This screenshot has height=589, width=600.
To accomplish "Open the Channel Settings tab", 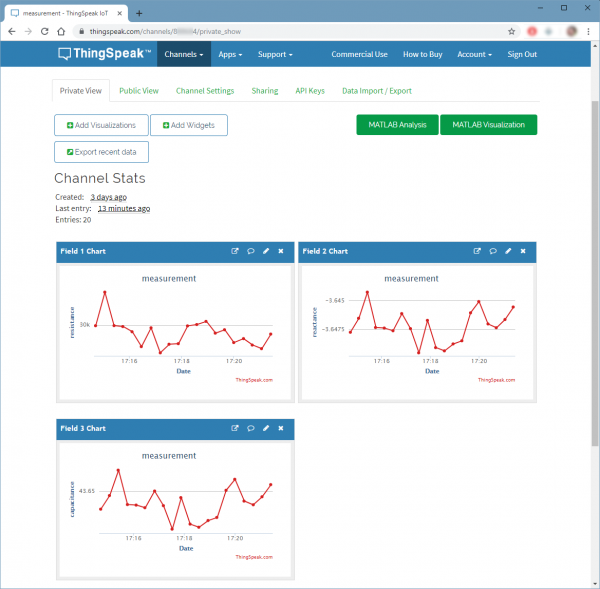I will click(x=205, y=91).
